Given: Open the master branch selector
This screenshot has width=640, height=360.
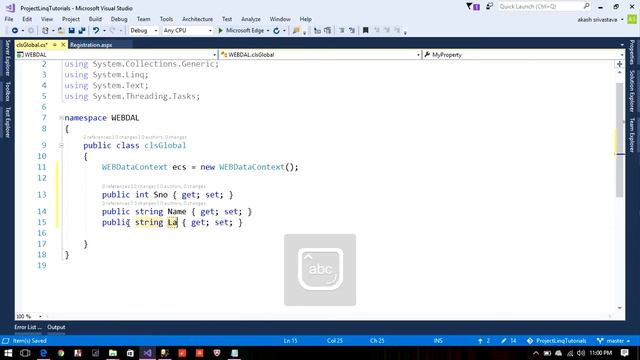Looking at the screenshot, I should pos(613,340).
